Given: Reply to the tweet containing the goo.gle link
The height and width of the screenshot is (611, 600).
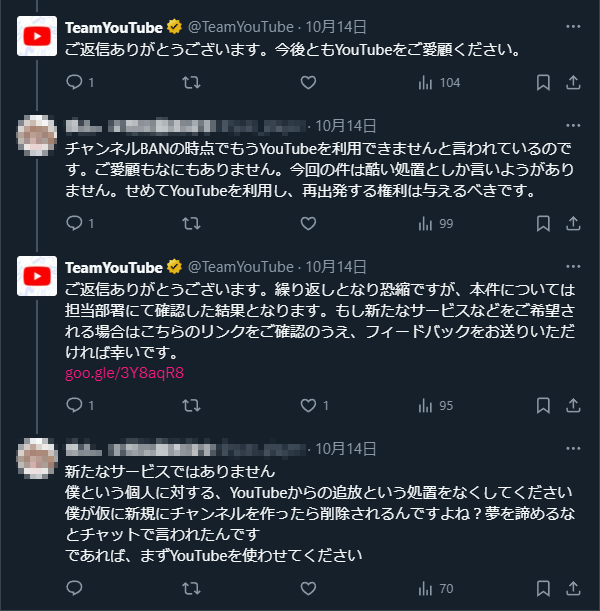Looking at the screenshot, I should coord(73,406).
